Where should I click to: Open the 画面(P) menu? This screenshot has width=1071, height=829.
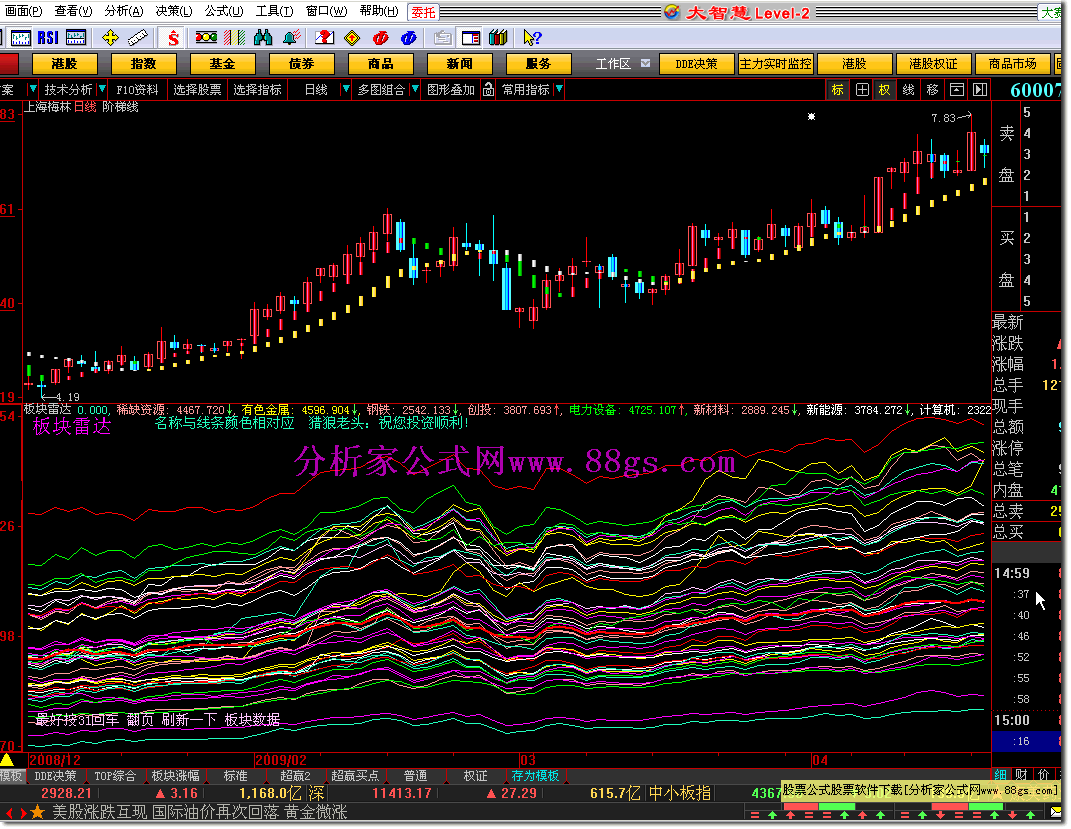click(x=24, y=11)
